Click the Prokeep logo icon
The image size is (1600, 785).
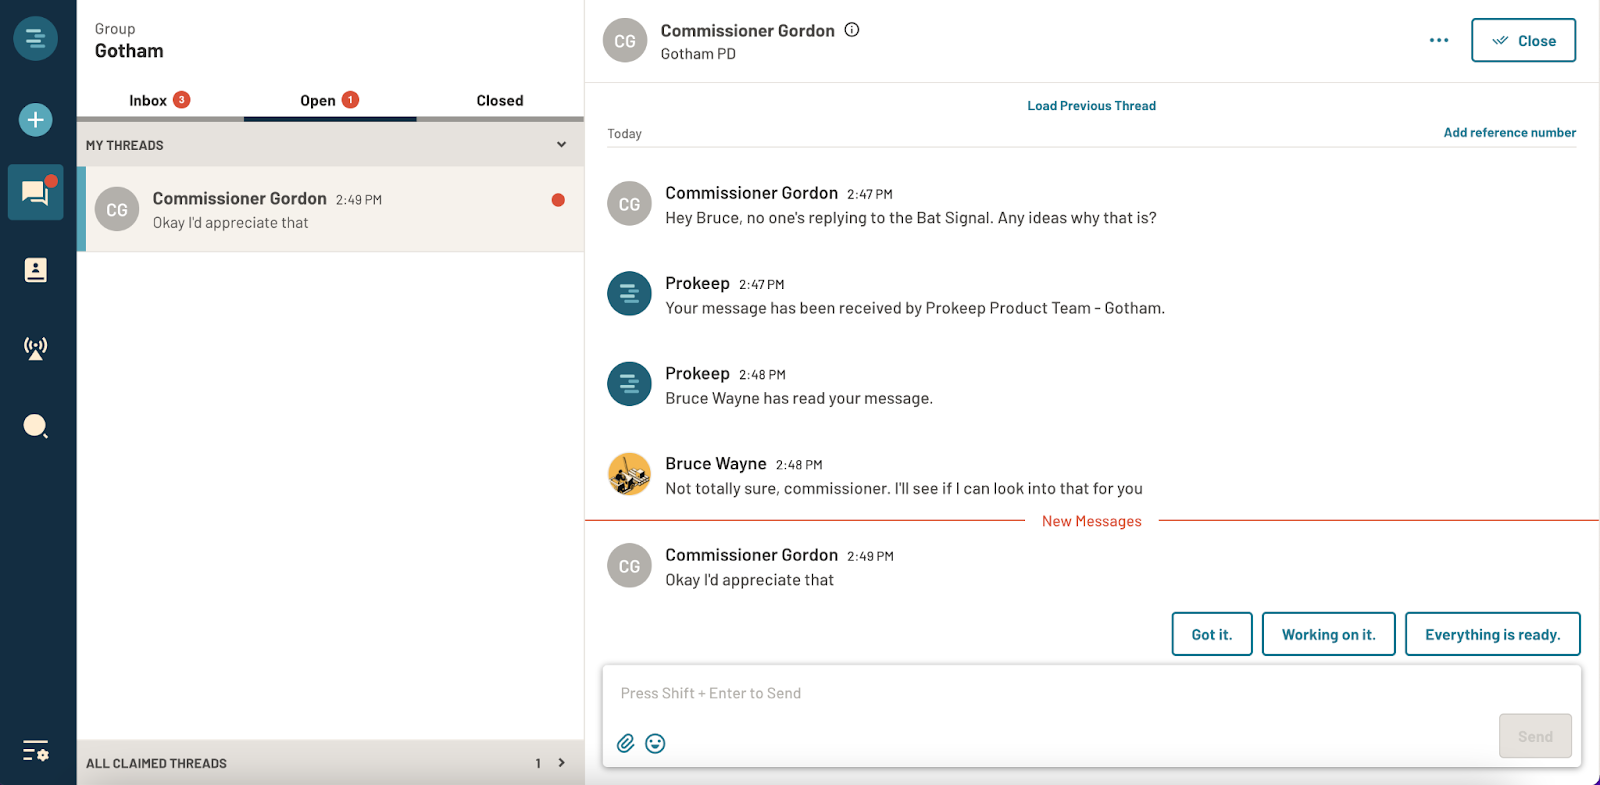tap(35, 38)
